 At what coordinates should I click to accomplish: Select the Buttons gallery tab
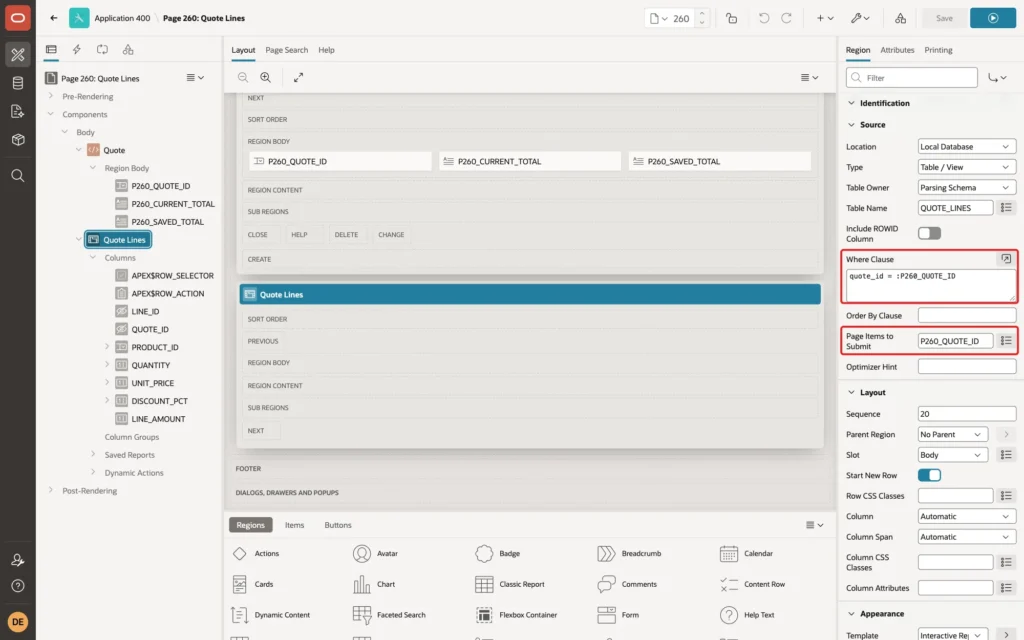tap(338, 525)
